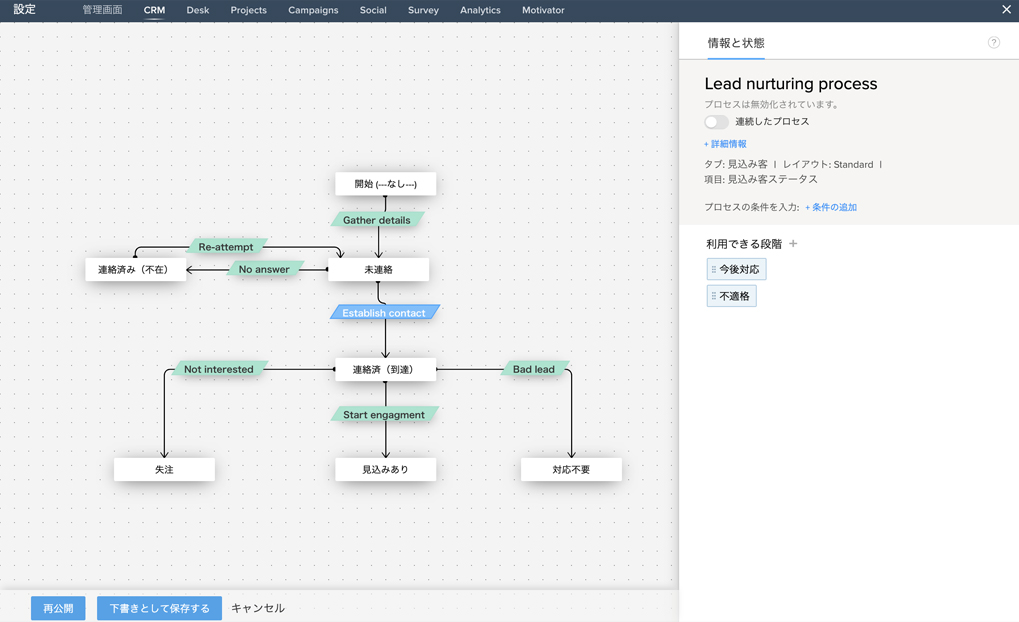1019x622 pixels.
Task: Open the Not interested transition
Action: [x=219, y=369]
